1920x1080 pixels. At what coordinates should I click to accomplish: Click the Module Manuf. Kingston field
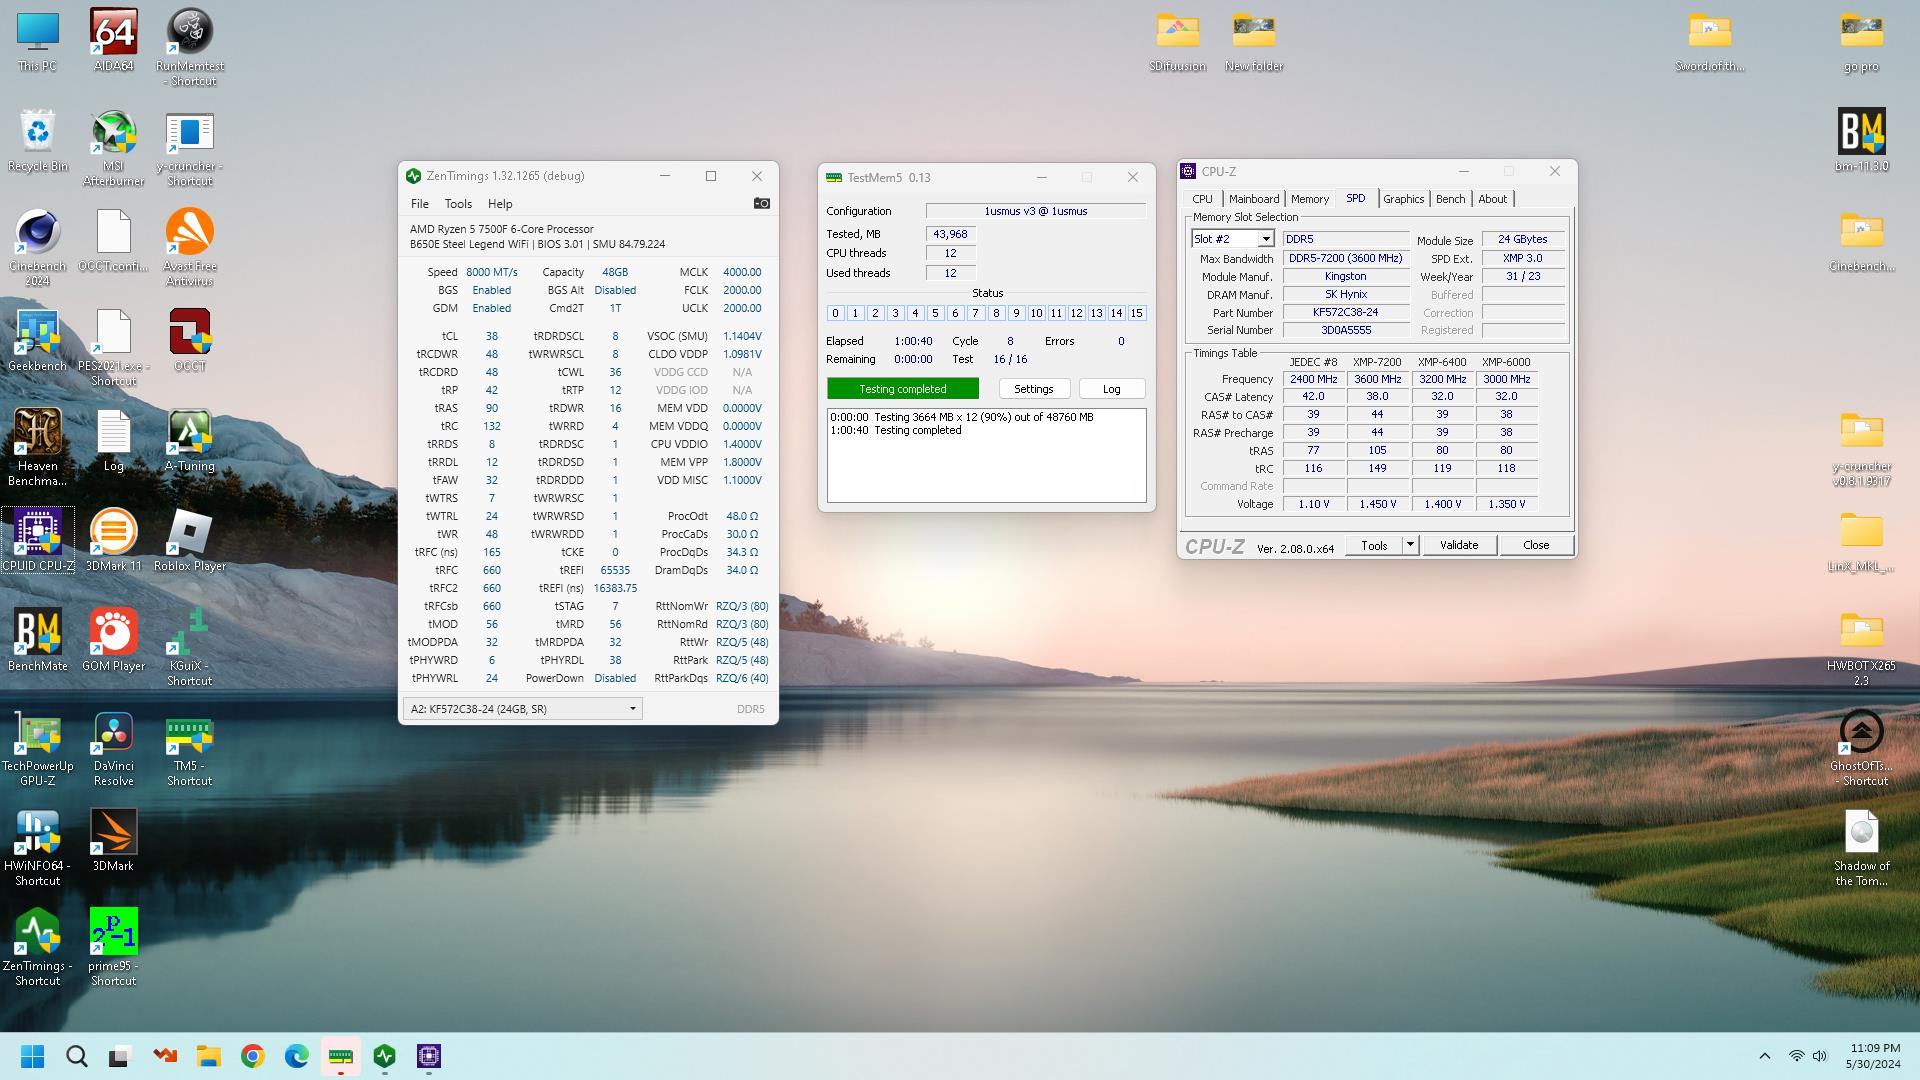1345,276
